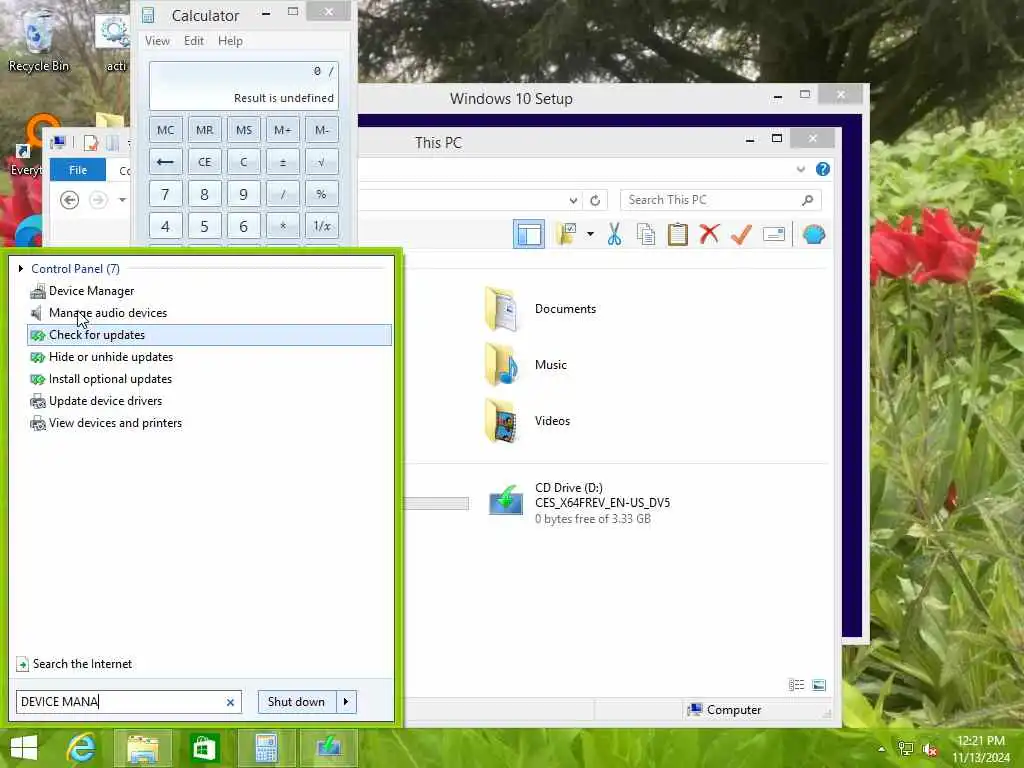Open Device Manager search result
Image resolution: width=1024 pixels, height=768 pixels.
(x=209, y=291)
